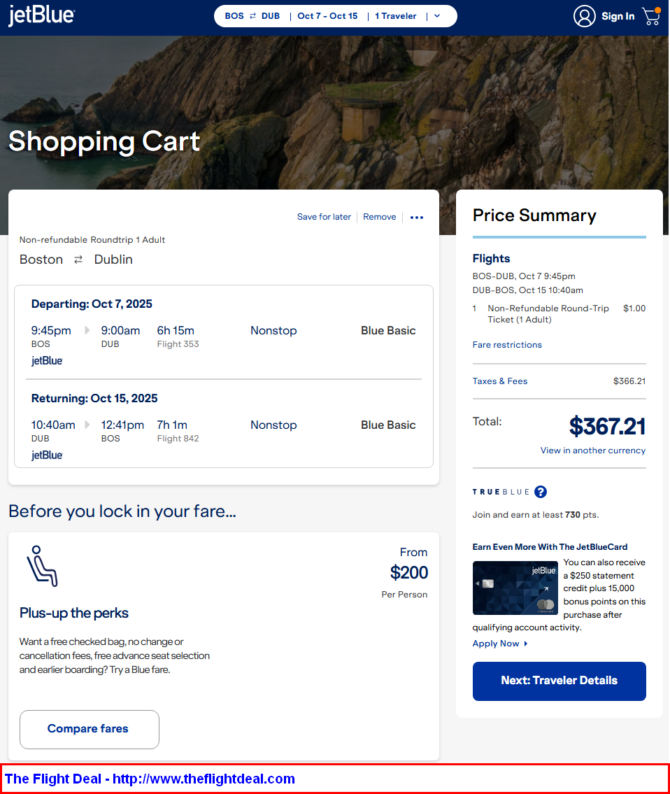
Task: Click the jetBlue logo in header
Action: (x=41, y=16)
